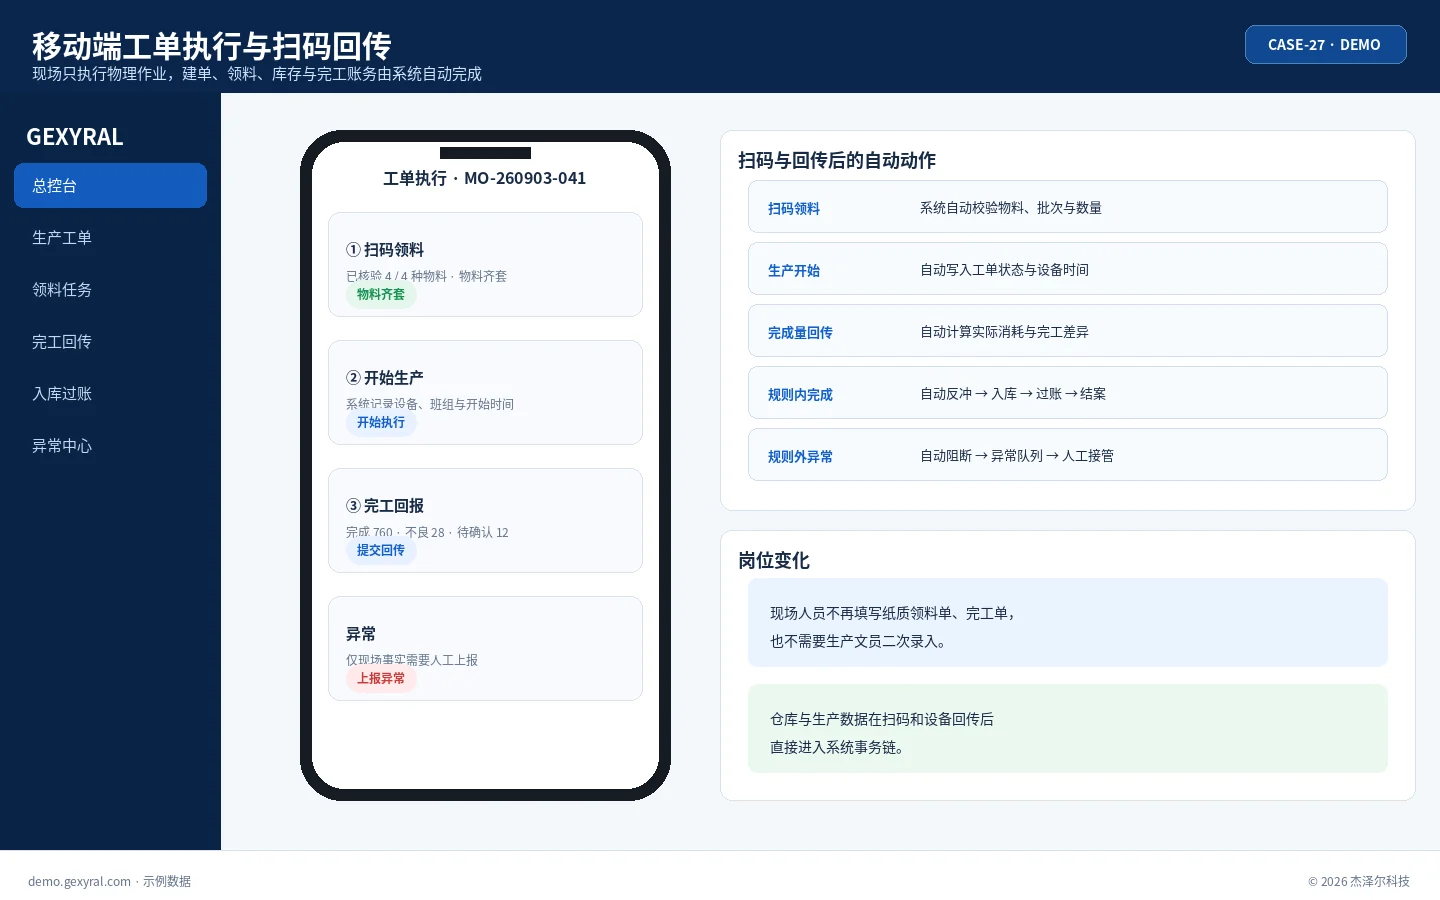
Task: Click the 异常 card title in the phone
Action: point(361,634)
